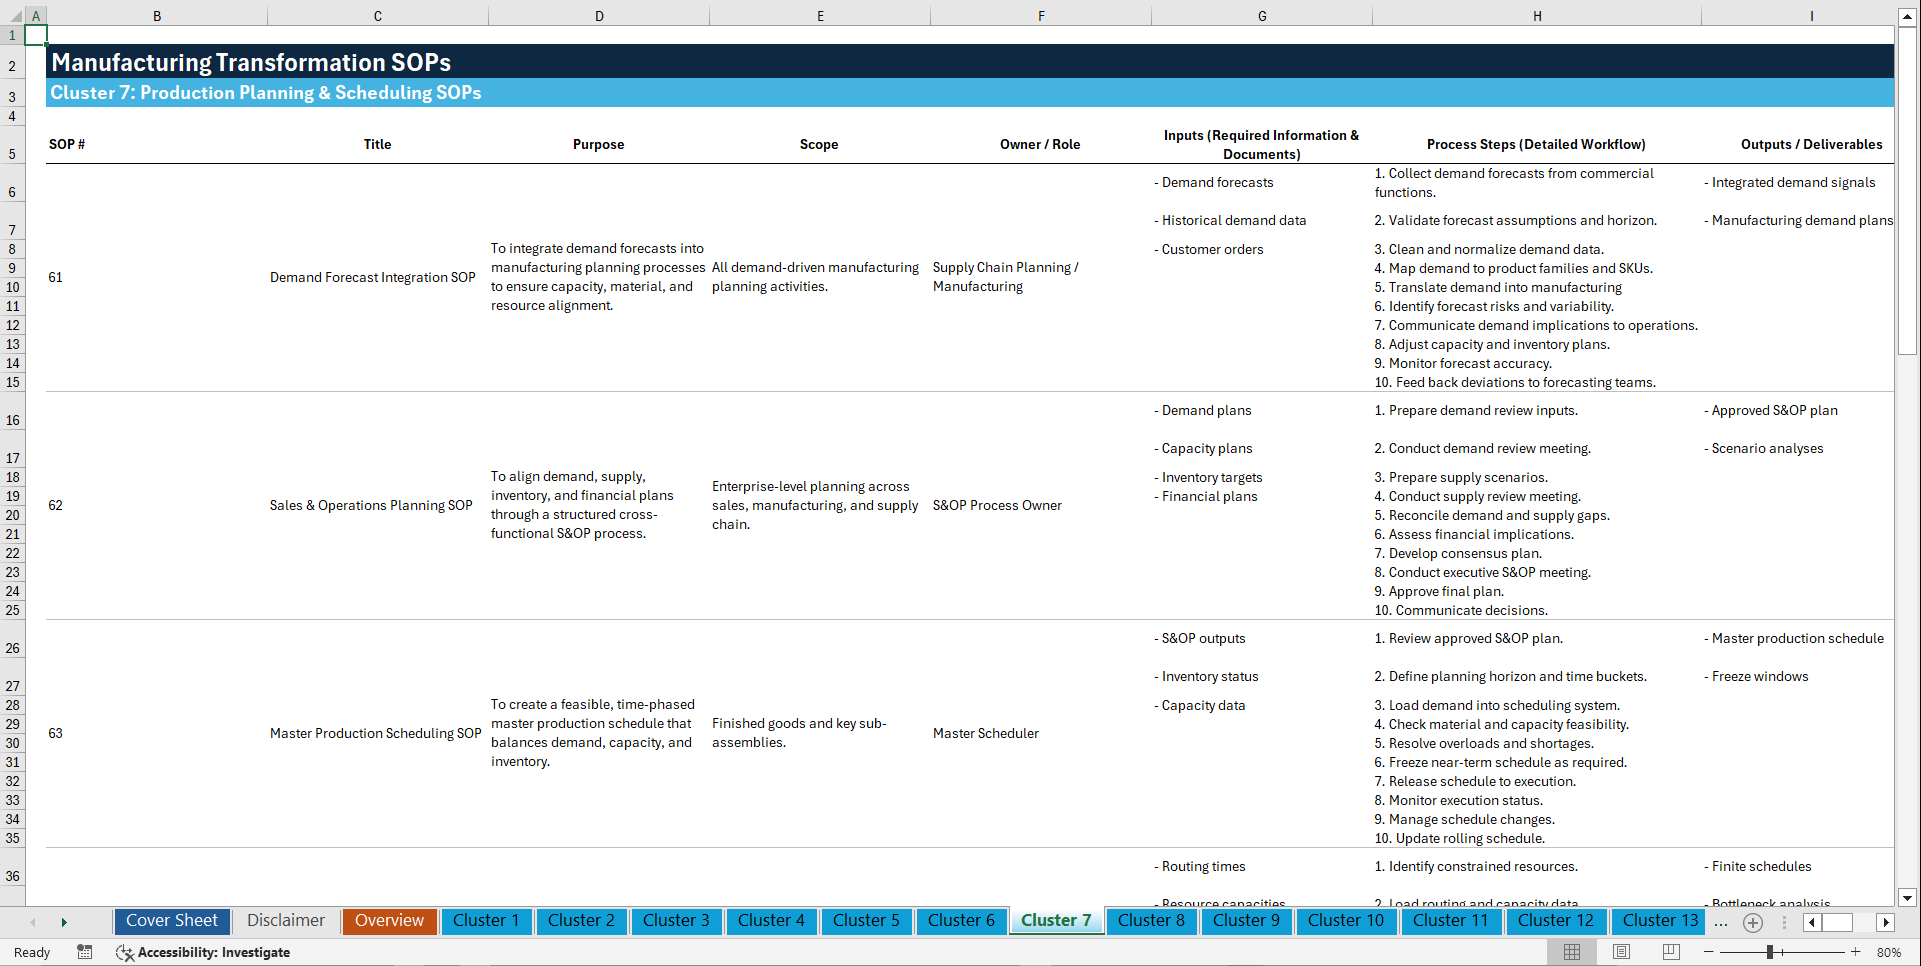Open the Overview sheet tab

[x=389, y=921]
